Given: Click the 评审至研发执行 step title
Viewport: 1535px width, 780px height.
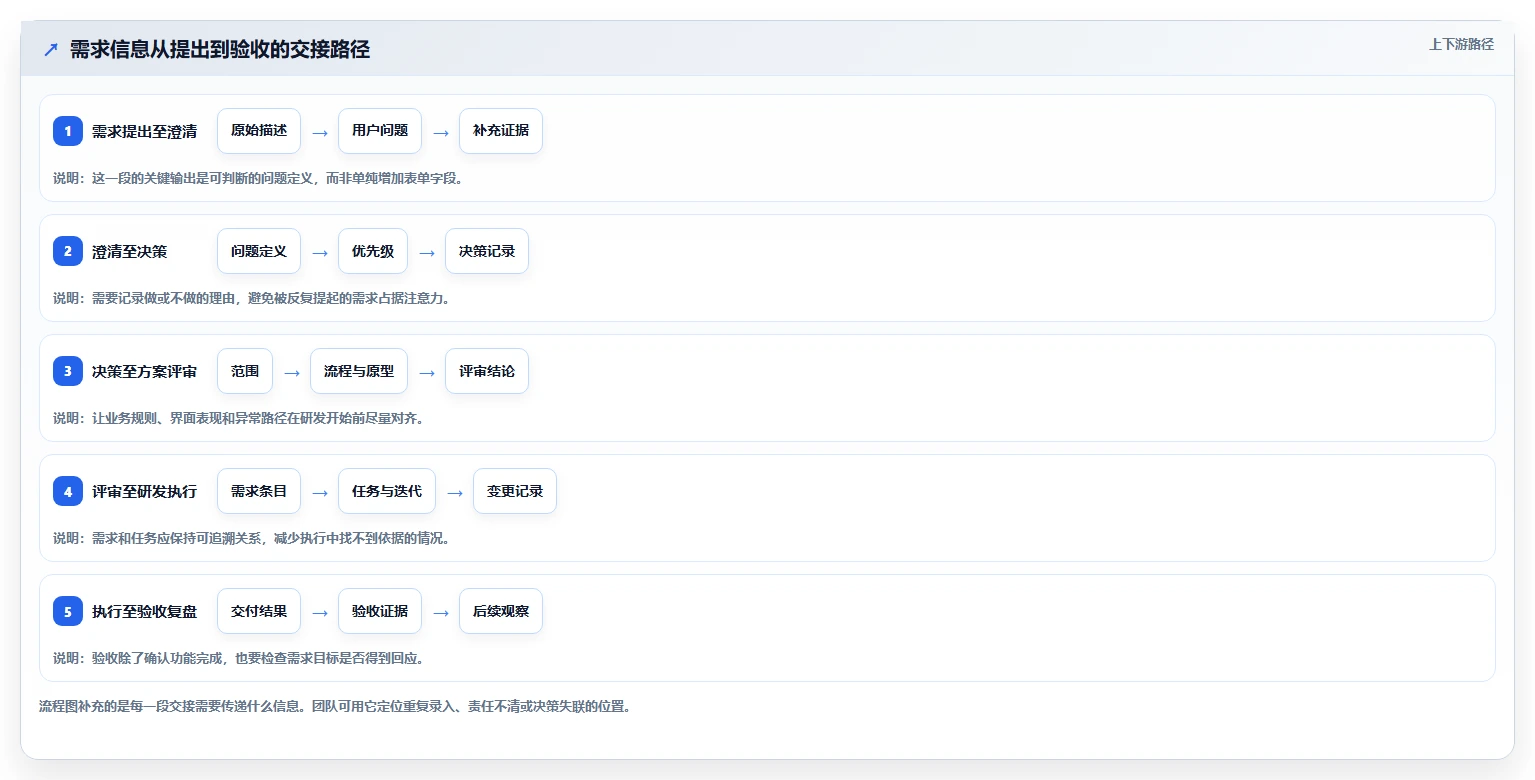Looking at the screenshot, I should pyautogui.click(x=144, y=491).
